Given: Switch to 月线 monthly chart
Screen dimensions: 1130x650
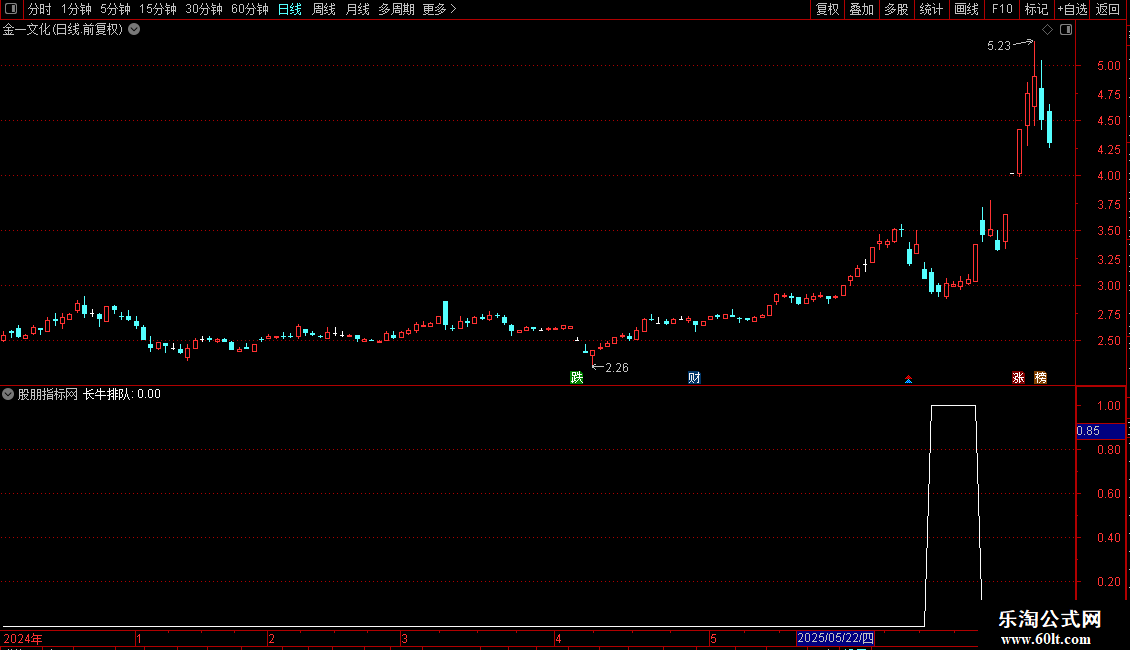Looking at the screenshot, I should pyautogui.click(x=357, y=9).
